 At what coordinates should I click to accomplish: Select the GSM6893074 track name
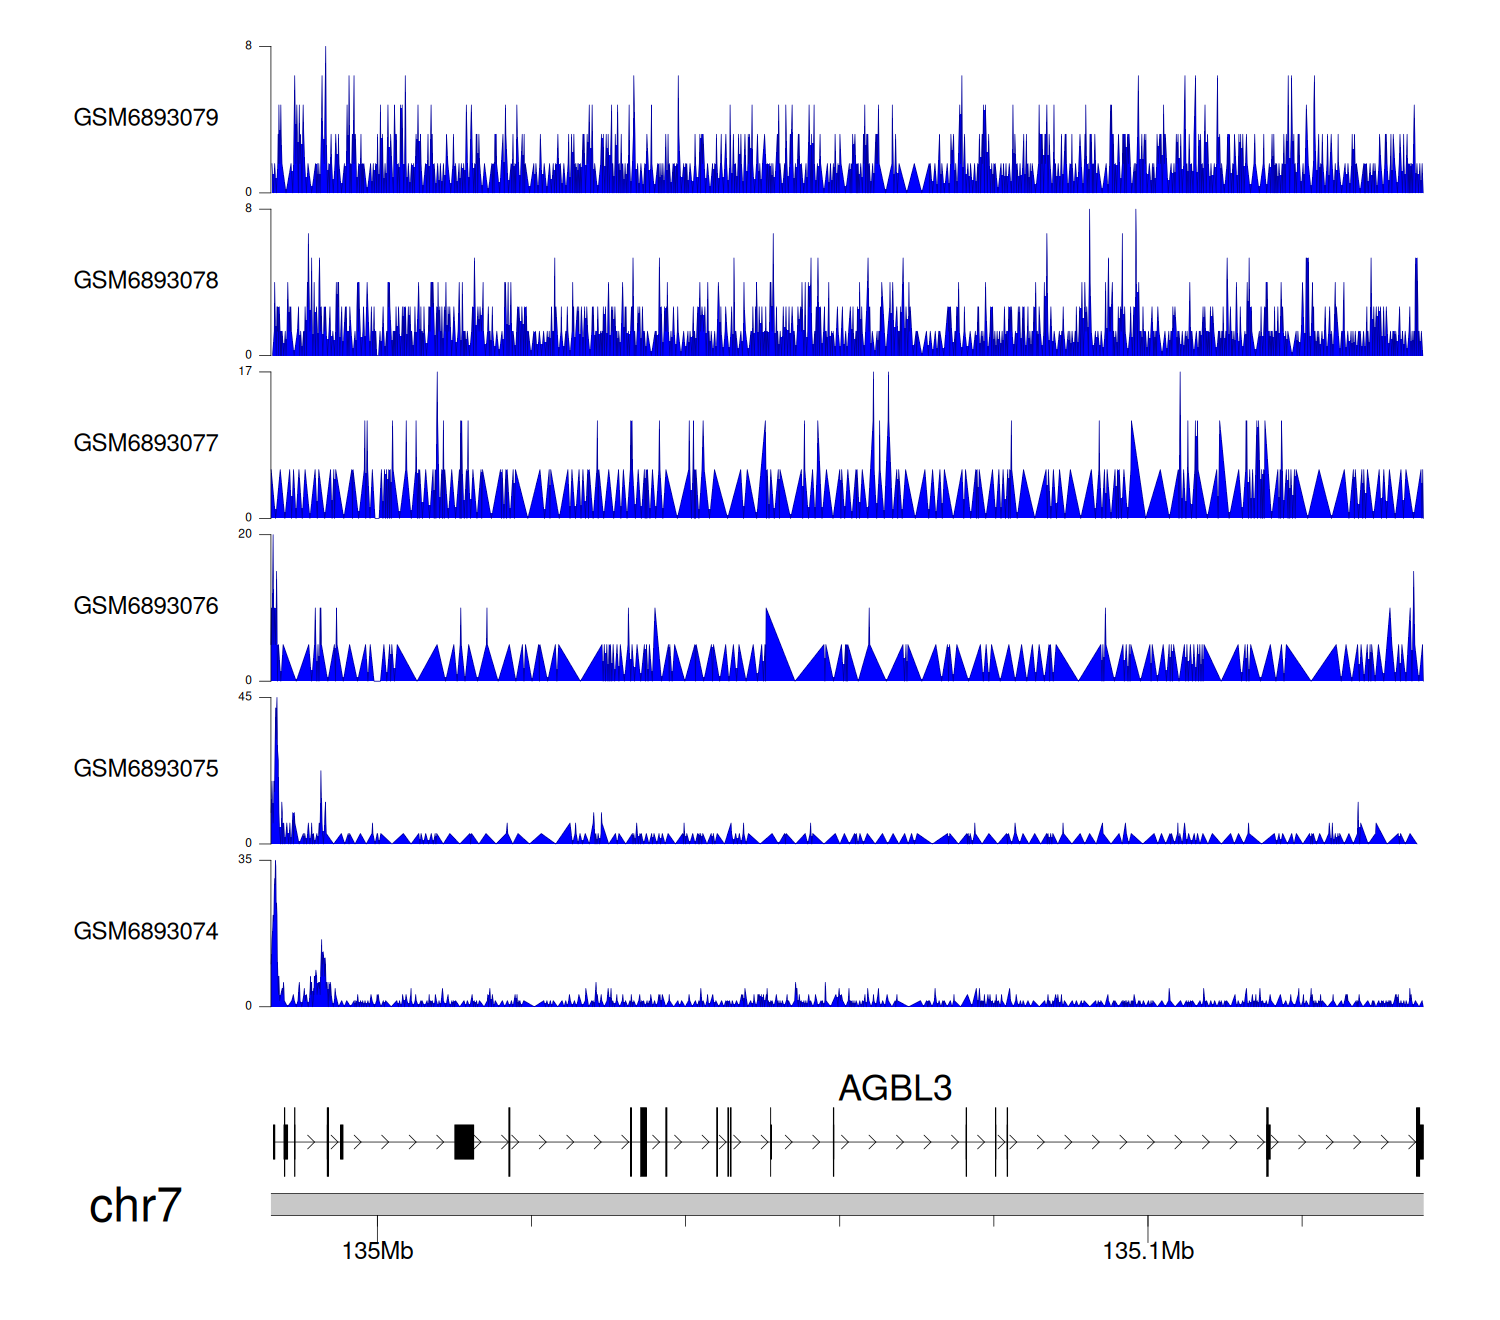coord(146,932)
